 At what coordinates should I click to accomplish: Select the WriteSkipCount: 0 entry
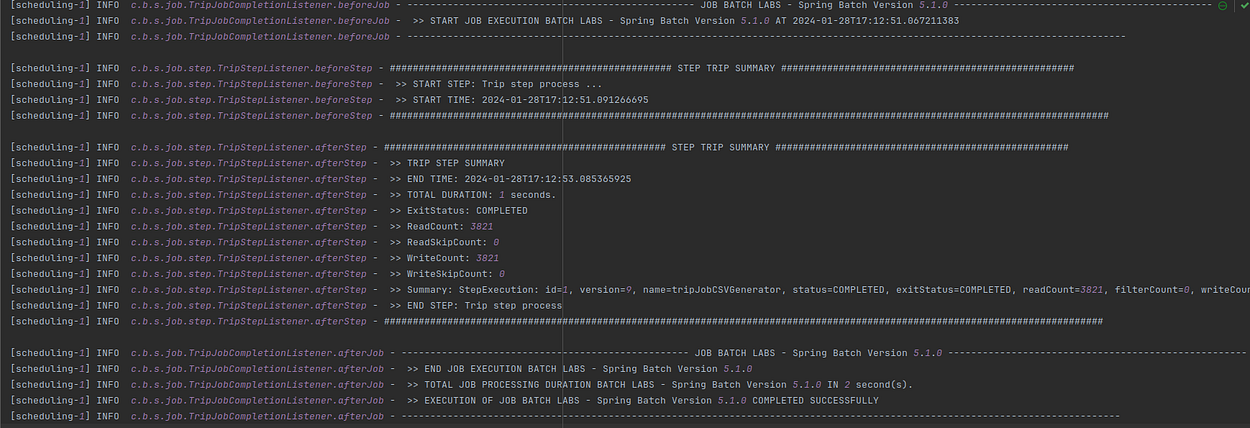[257, 274]
